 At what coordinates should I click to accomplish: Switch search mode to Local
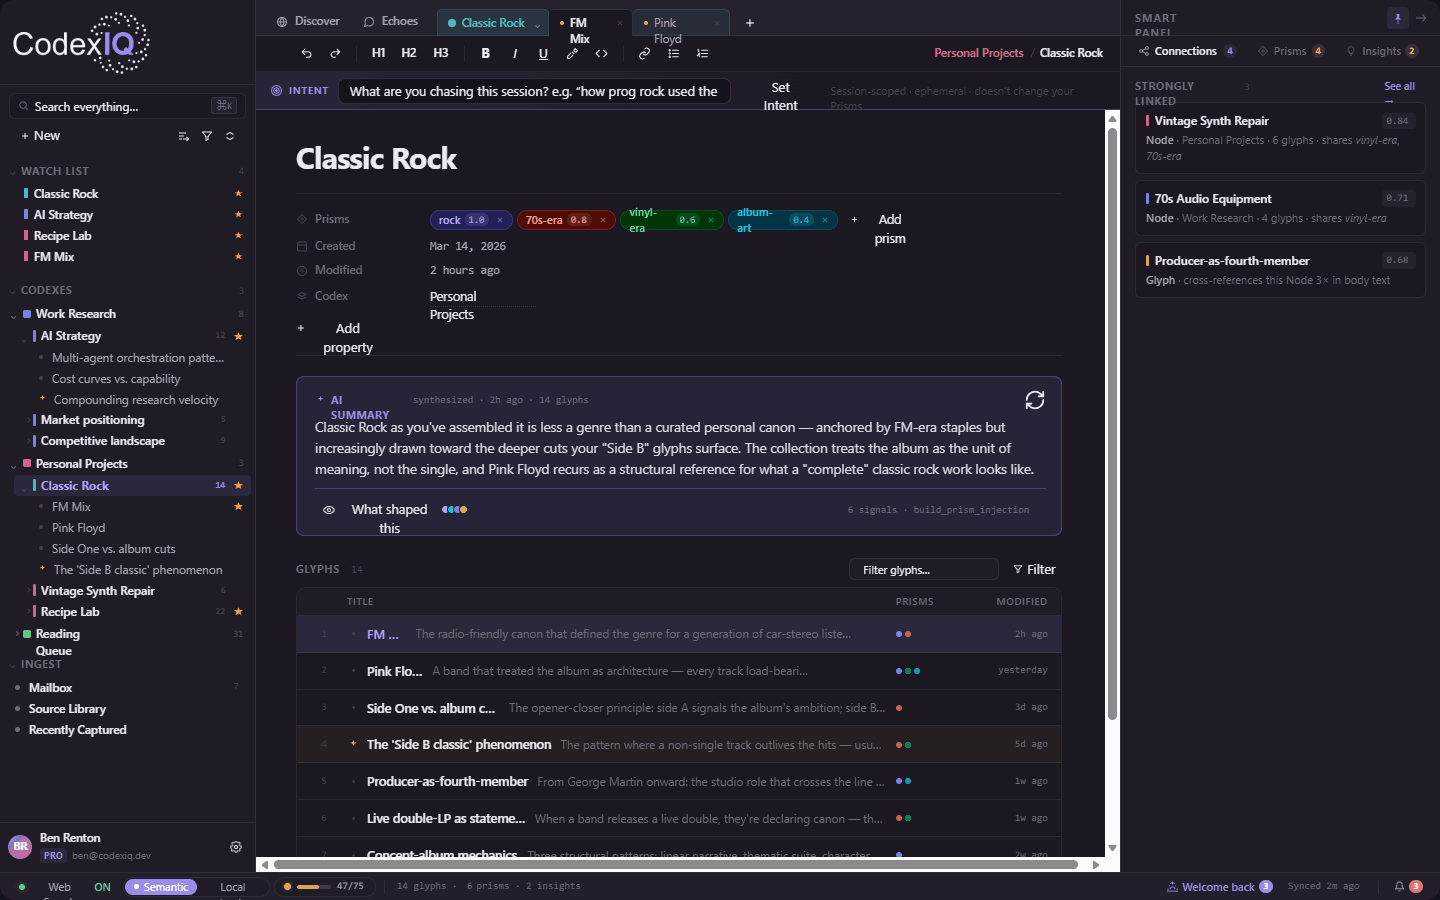coord(233,887)
